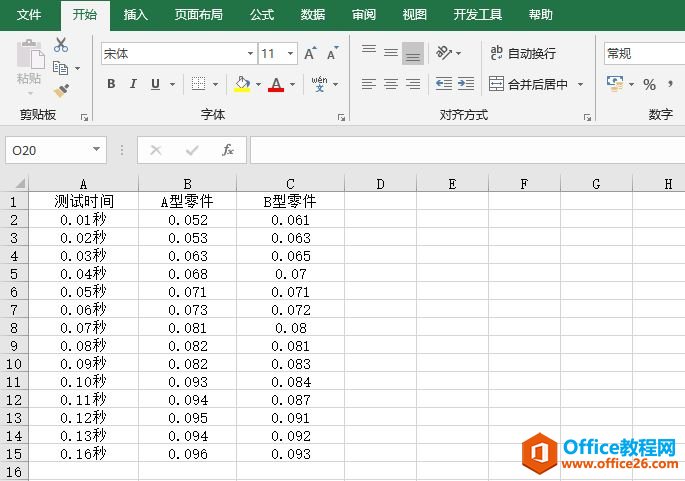
Task: Switch to 数据 tab
Action: pos(313,14)
